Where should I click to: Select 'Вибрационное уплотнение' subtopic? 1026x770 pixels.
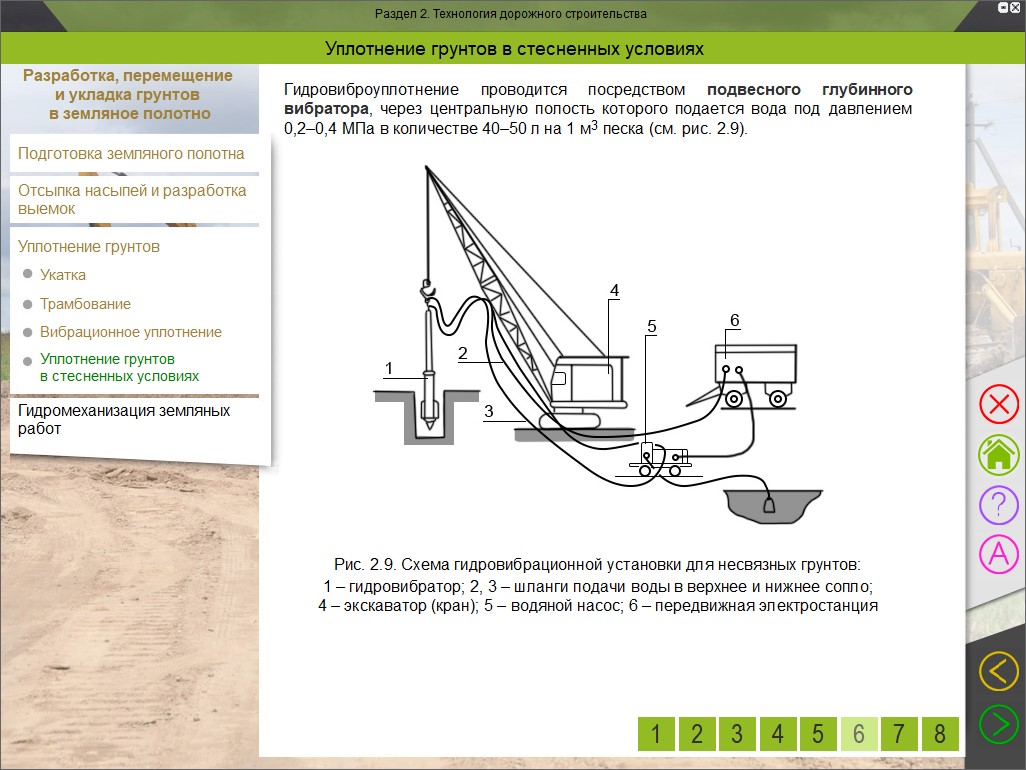pyautogui.click(x=130, y=332)
